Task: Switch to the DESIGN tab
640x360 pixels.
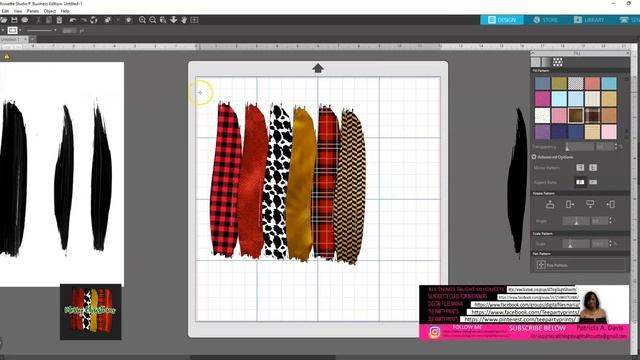Action: point(502,20)
